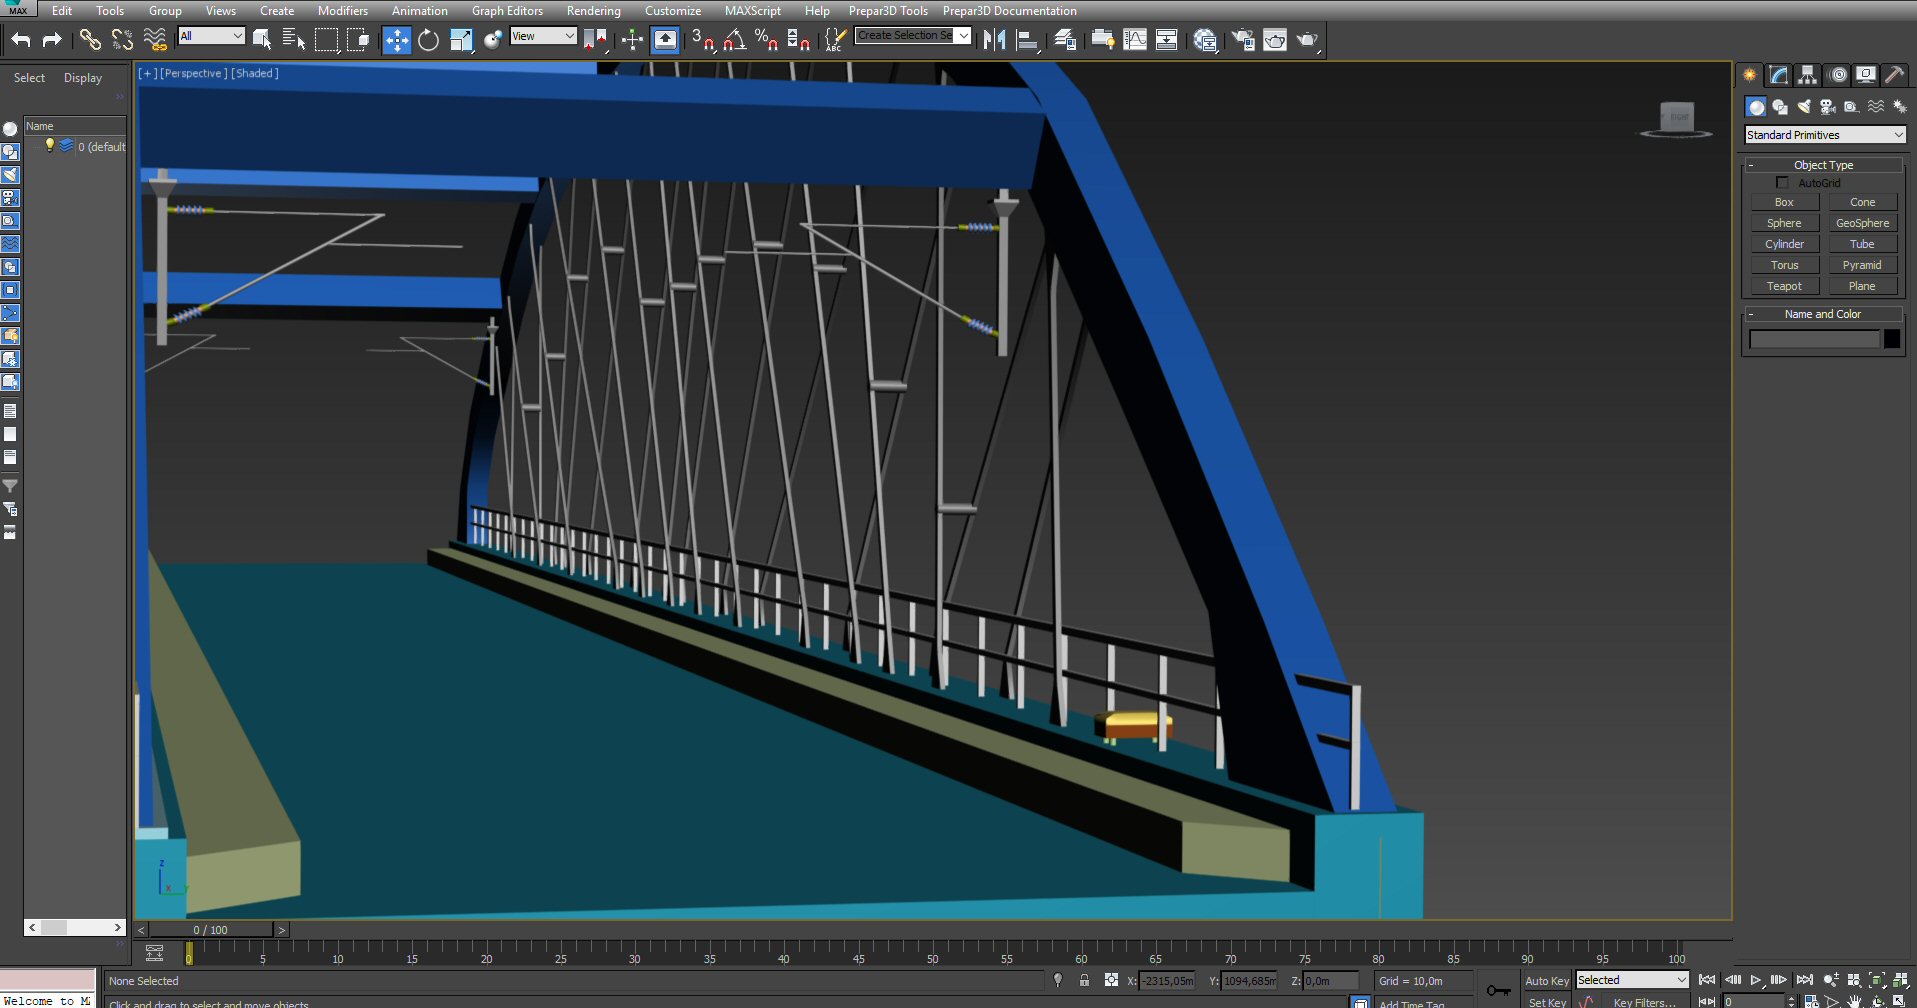
Task: Click the Undo arrow icon
Action: point(21,40)
